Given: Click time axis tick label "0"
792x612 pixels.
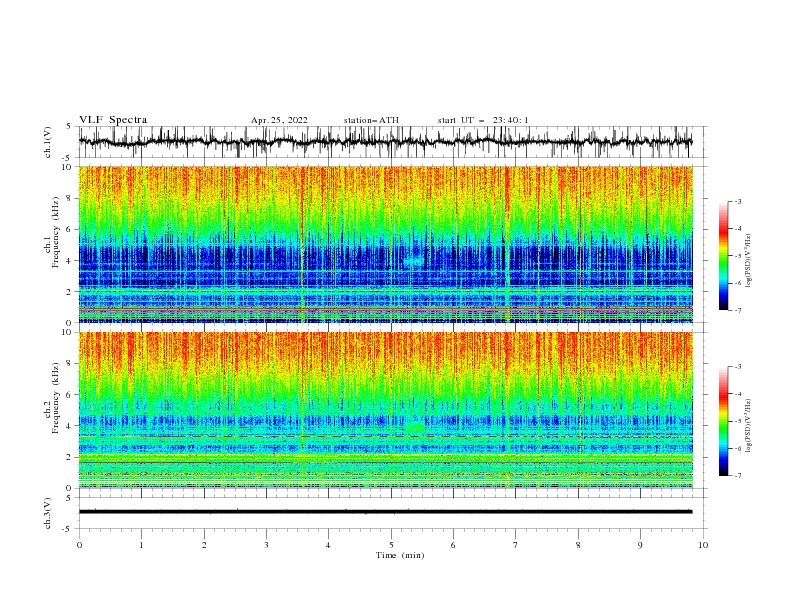Looking at the screenshot, I should point(79,545).
